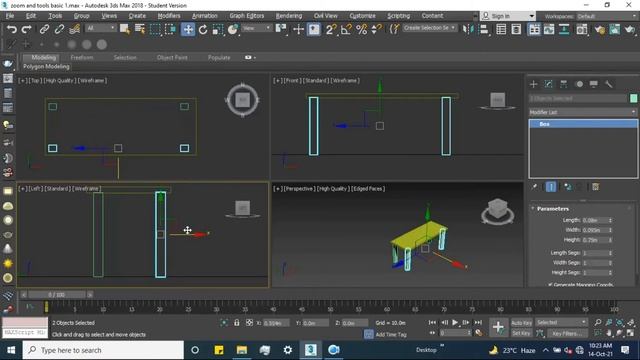
Task: Click the Select and Place icon
Action: coord(233,29)
